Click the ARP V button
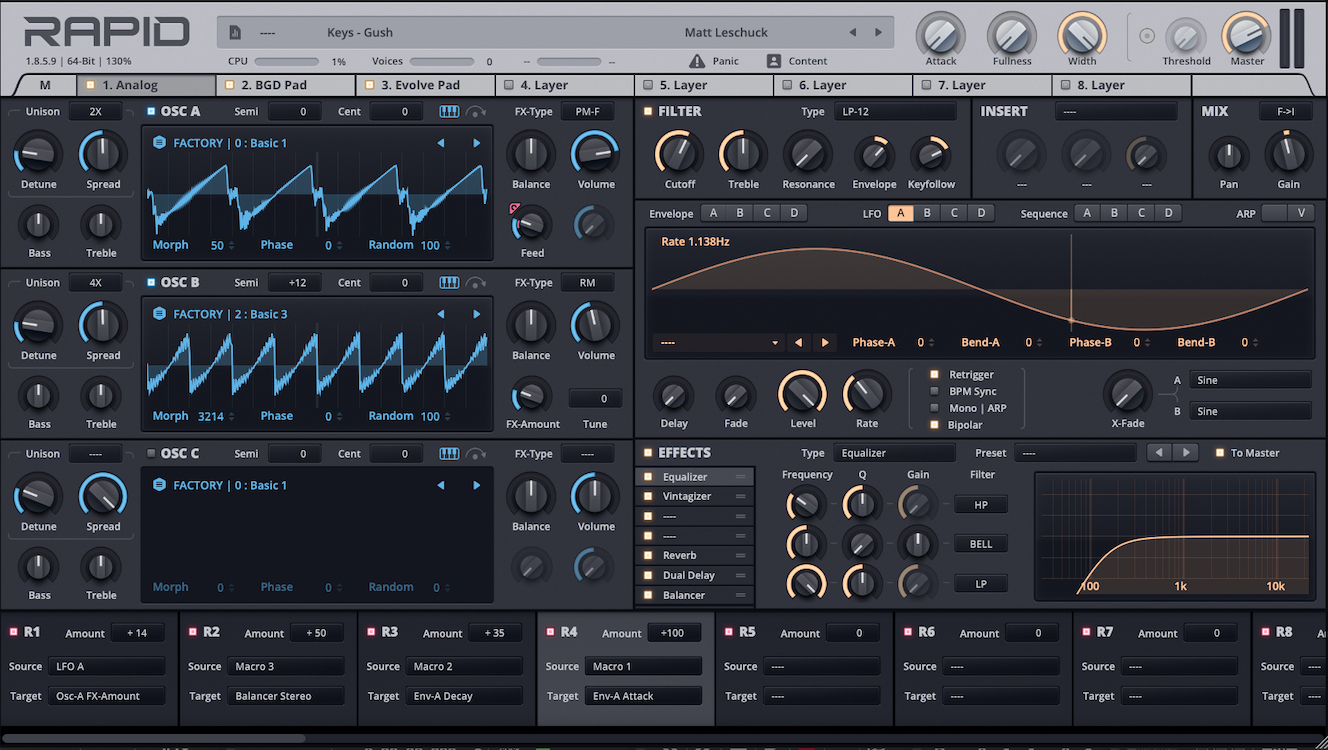 pyautogui.click(x=1301, y=213)
